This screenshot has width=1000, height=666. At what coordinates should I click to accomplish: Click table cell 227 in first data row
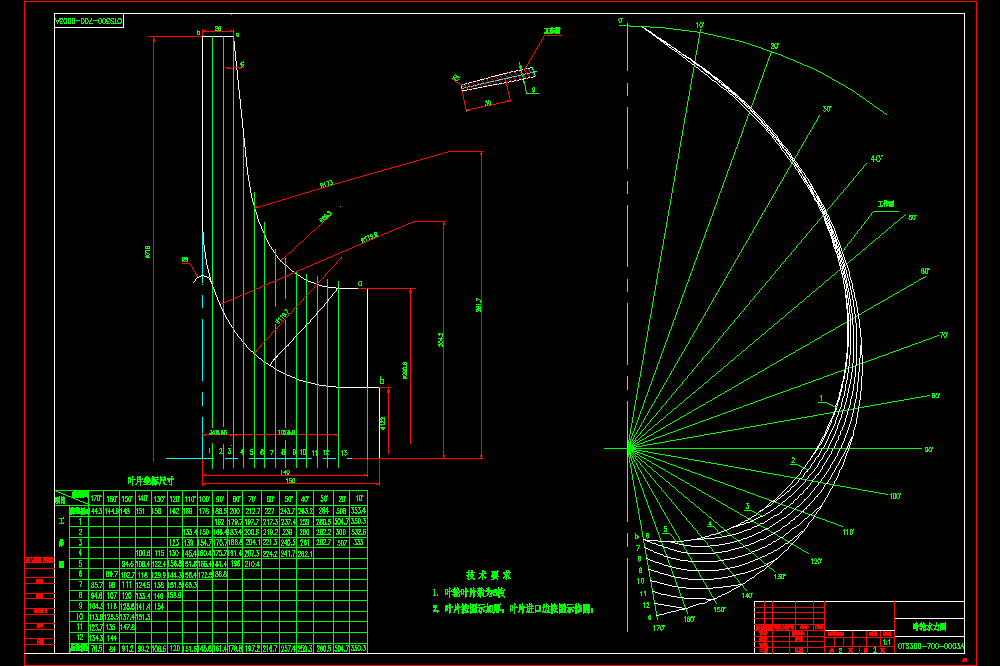269,511
